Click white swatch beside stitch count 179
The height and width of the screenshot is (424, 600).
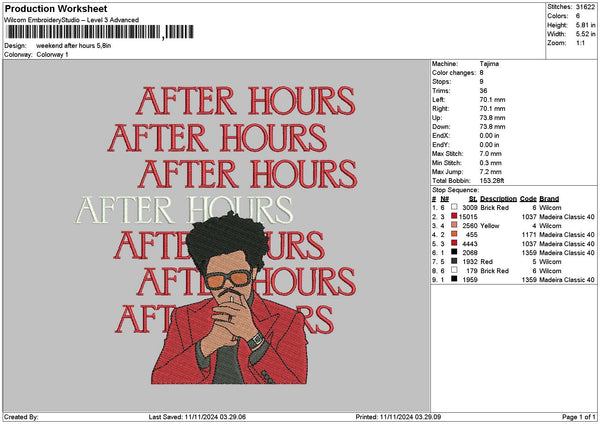(454, 270)
